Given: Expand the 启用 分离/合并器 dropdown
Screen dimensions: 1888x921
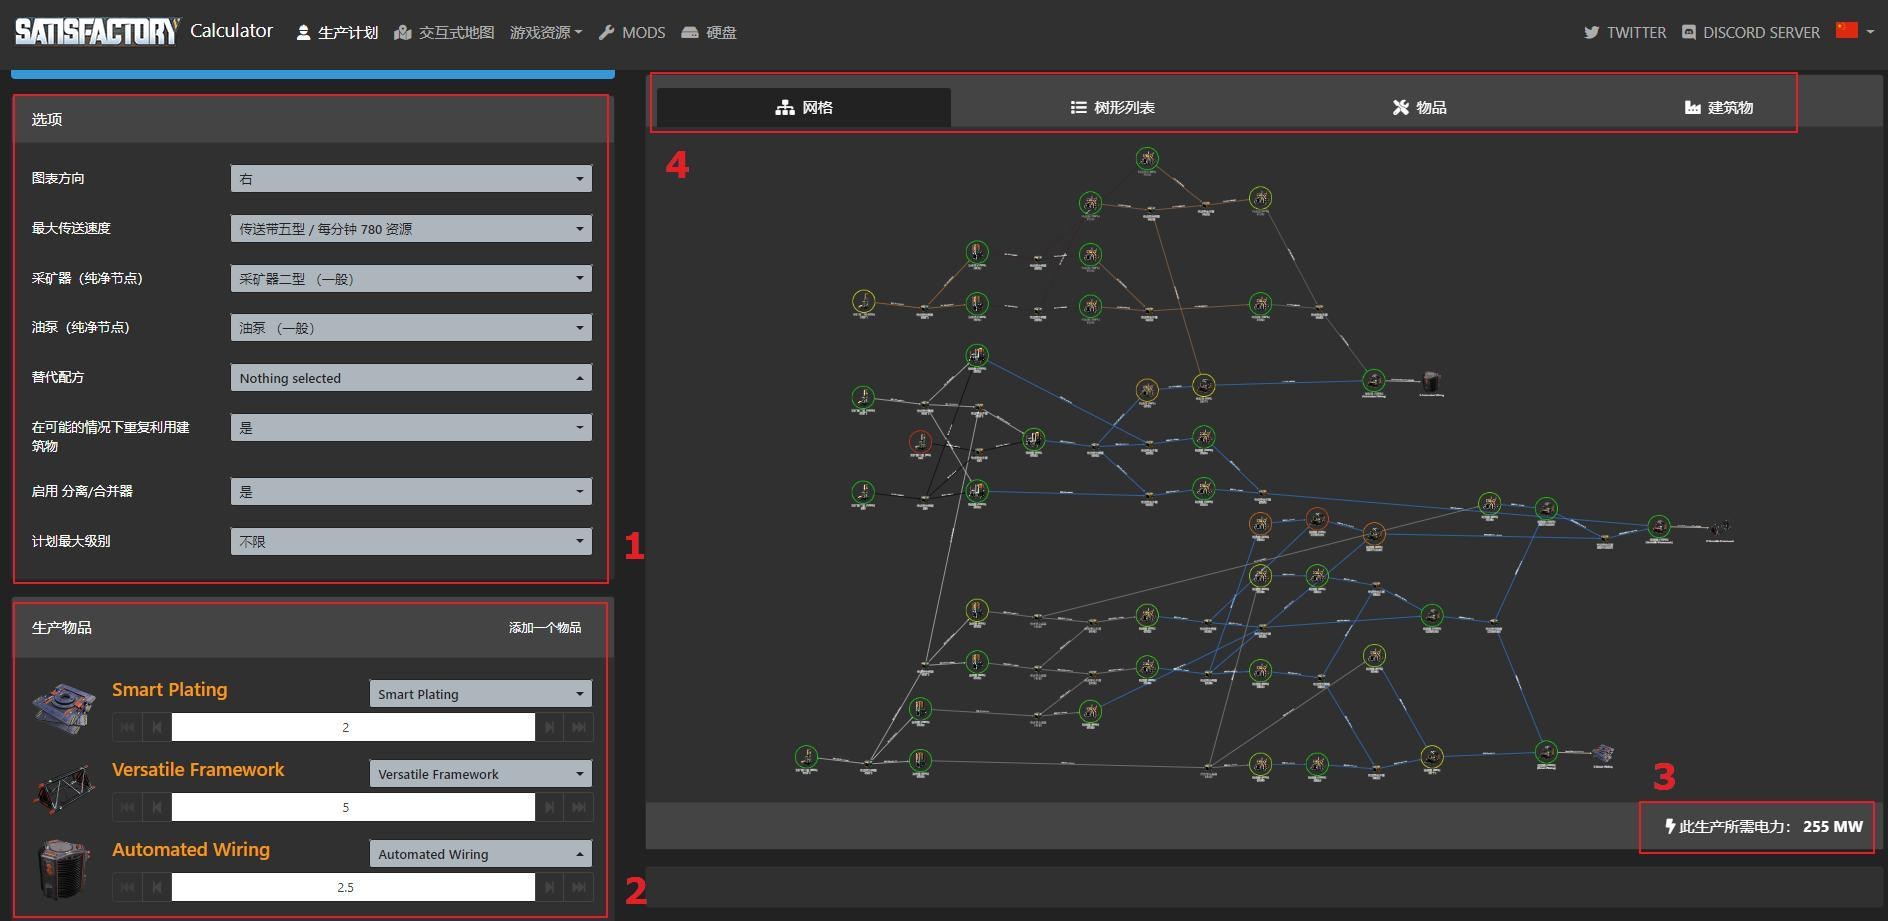Looking at the screenshot, I should (410, 492).
